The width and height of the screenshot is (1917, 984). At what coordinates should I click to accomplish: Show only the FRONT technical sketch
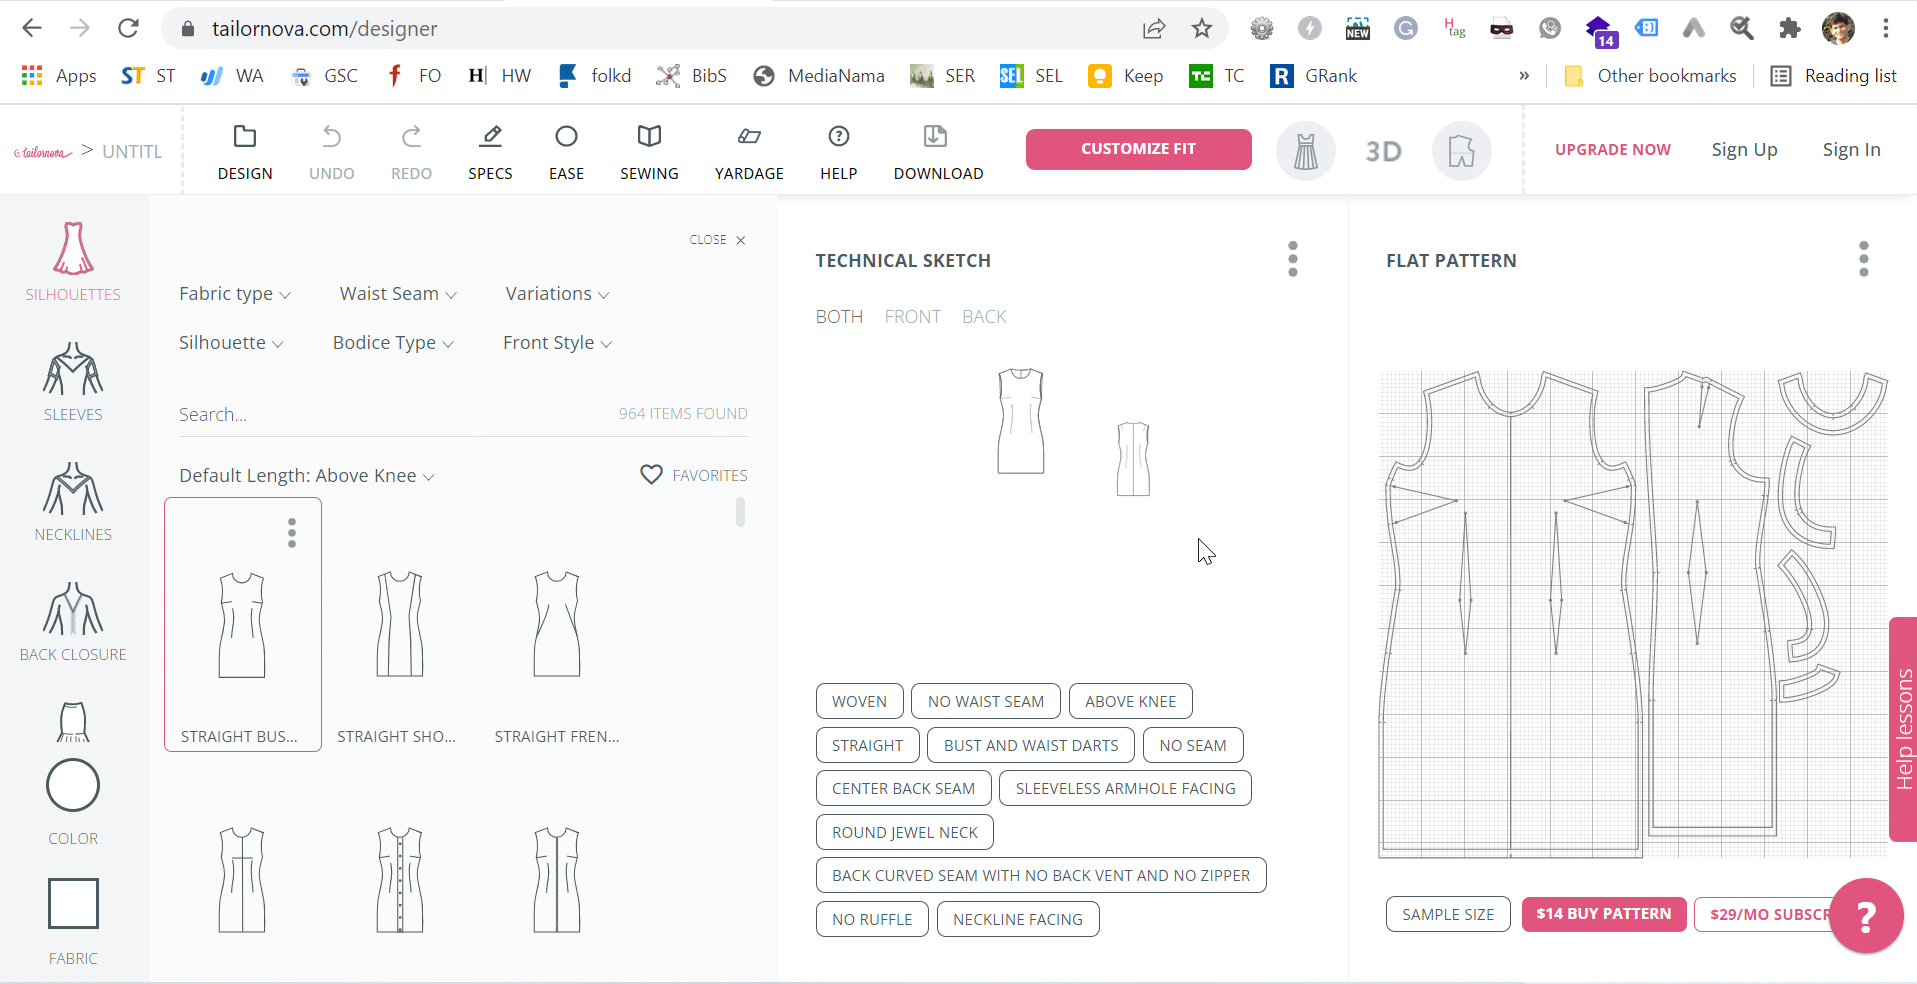point(912,317)
